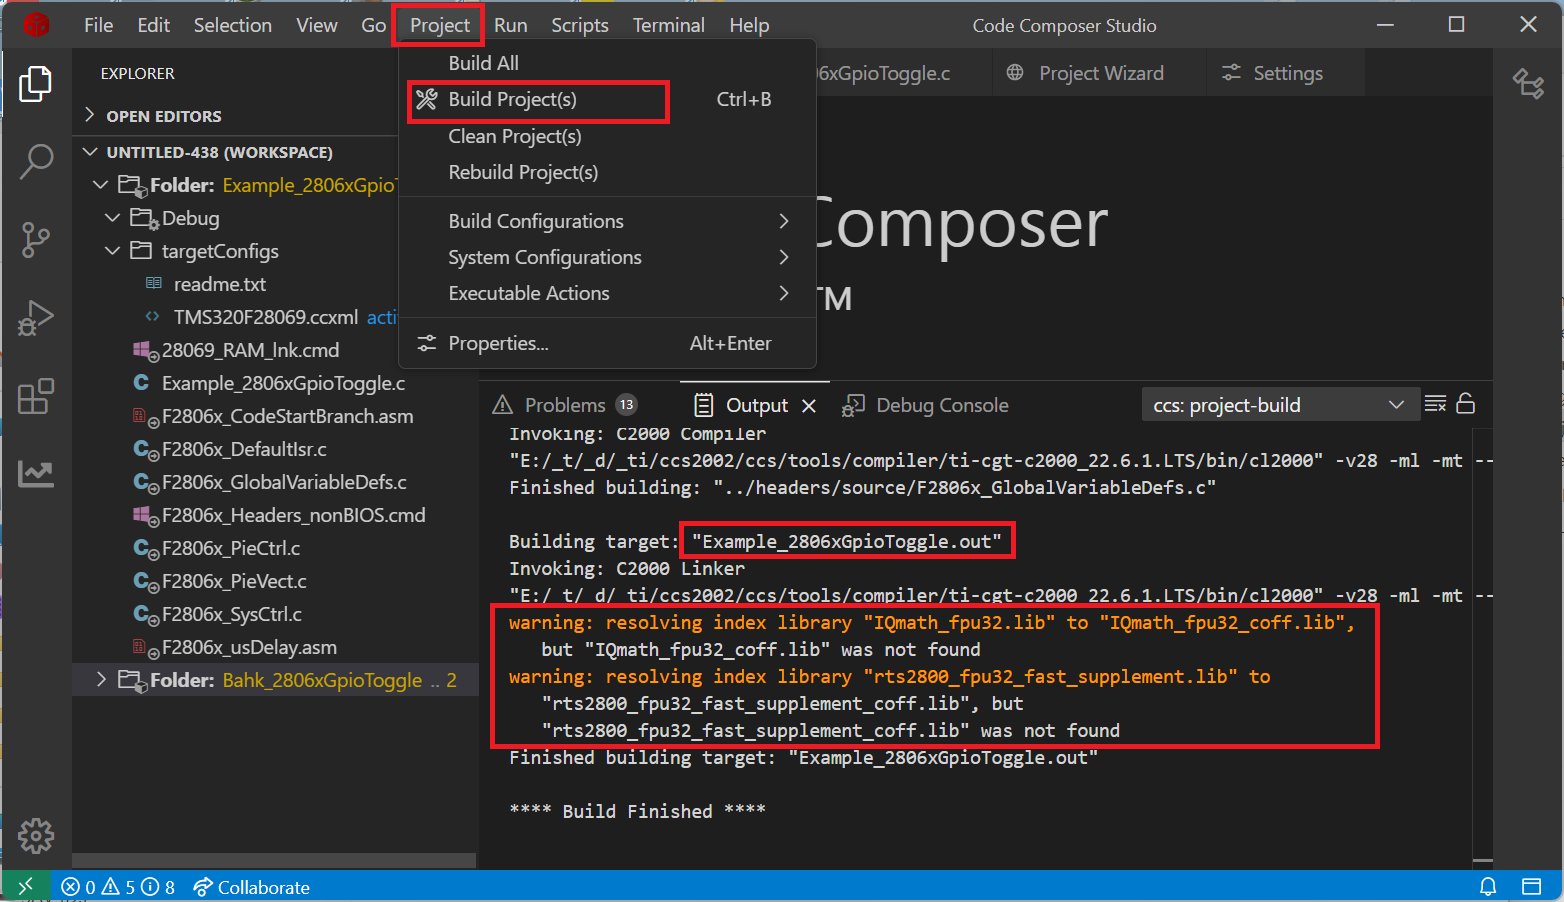Click the explorer horizontal scrollbar
This screenshot has width=1564, height=902.
(x=274, y=861)
